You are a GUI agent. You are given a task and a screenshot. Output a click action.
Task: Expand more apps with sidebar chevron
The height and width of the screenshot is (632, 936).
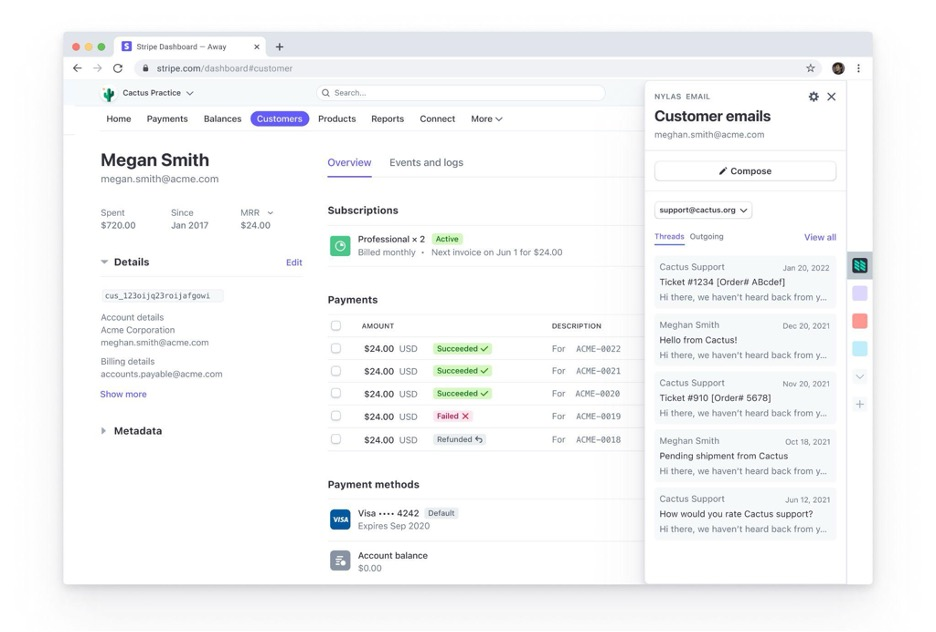coord(860,377)
